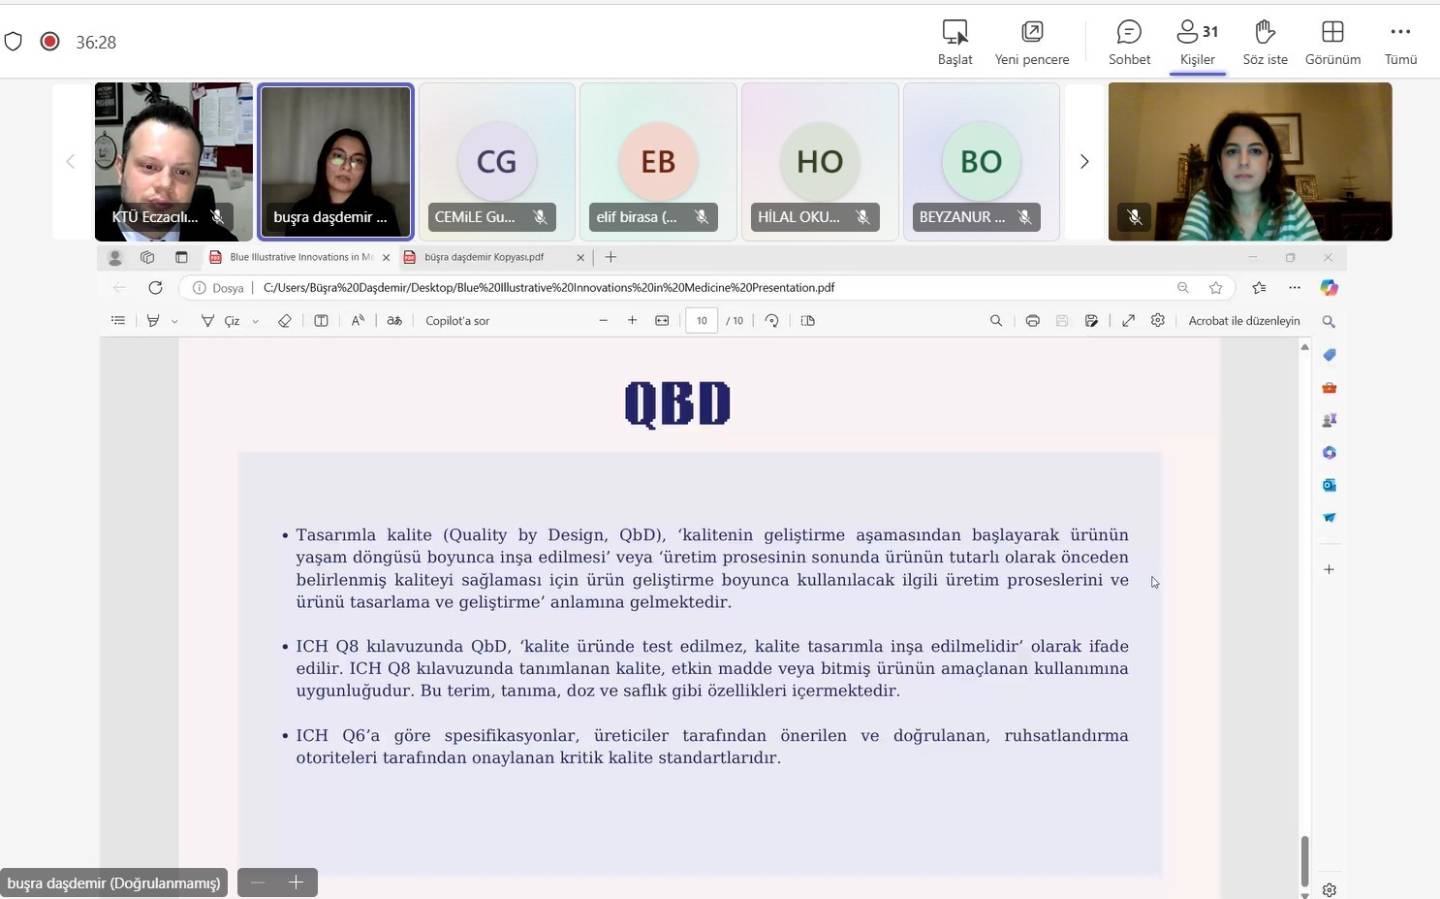Reload the page in shared browser
The height and width of the screenshot is (899, 1440).
click(x=155, y=287)
